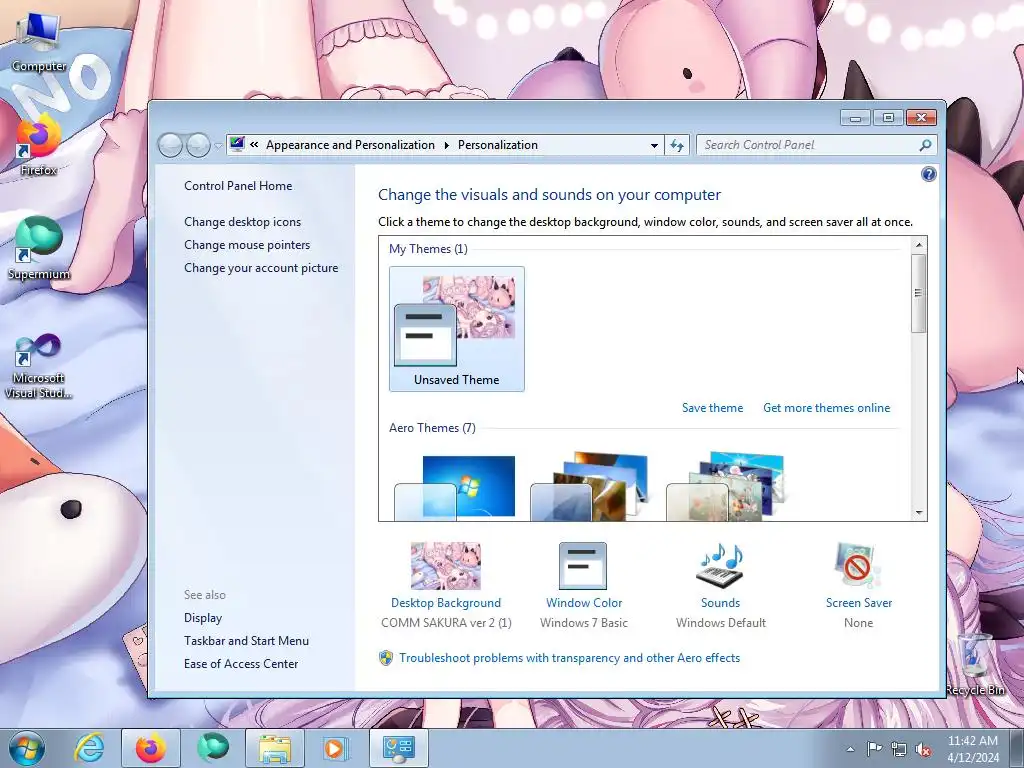
Task: Click the Forward navigation arrow
Action: click(198, 145)
